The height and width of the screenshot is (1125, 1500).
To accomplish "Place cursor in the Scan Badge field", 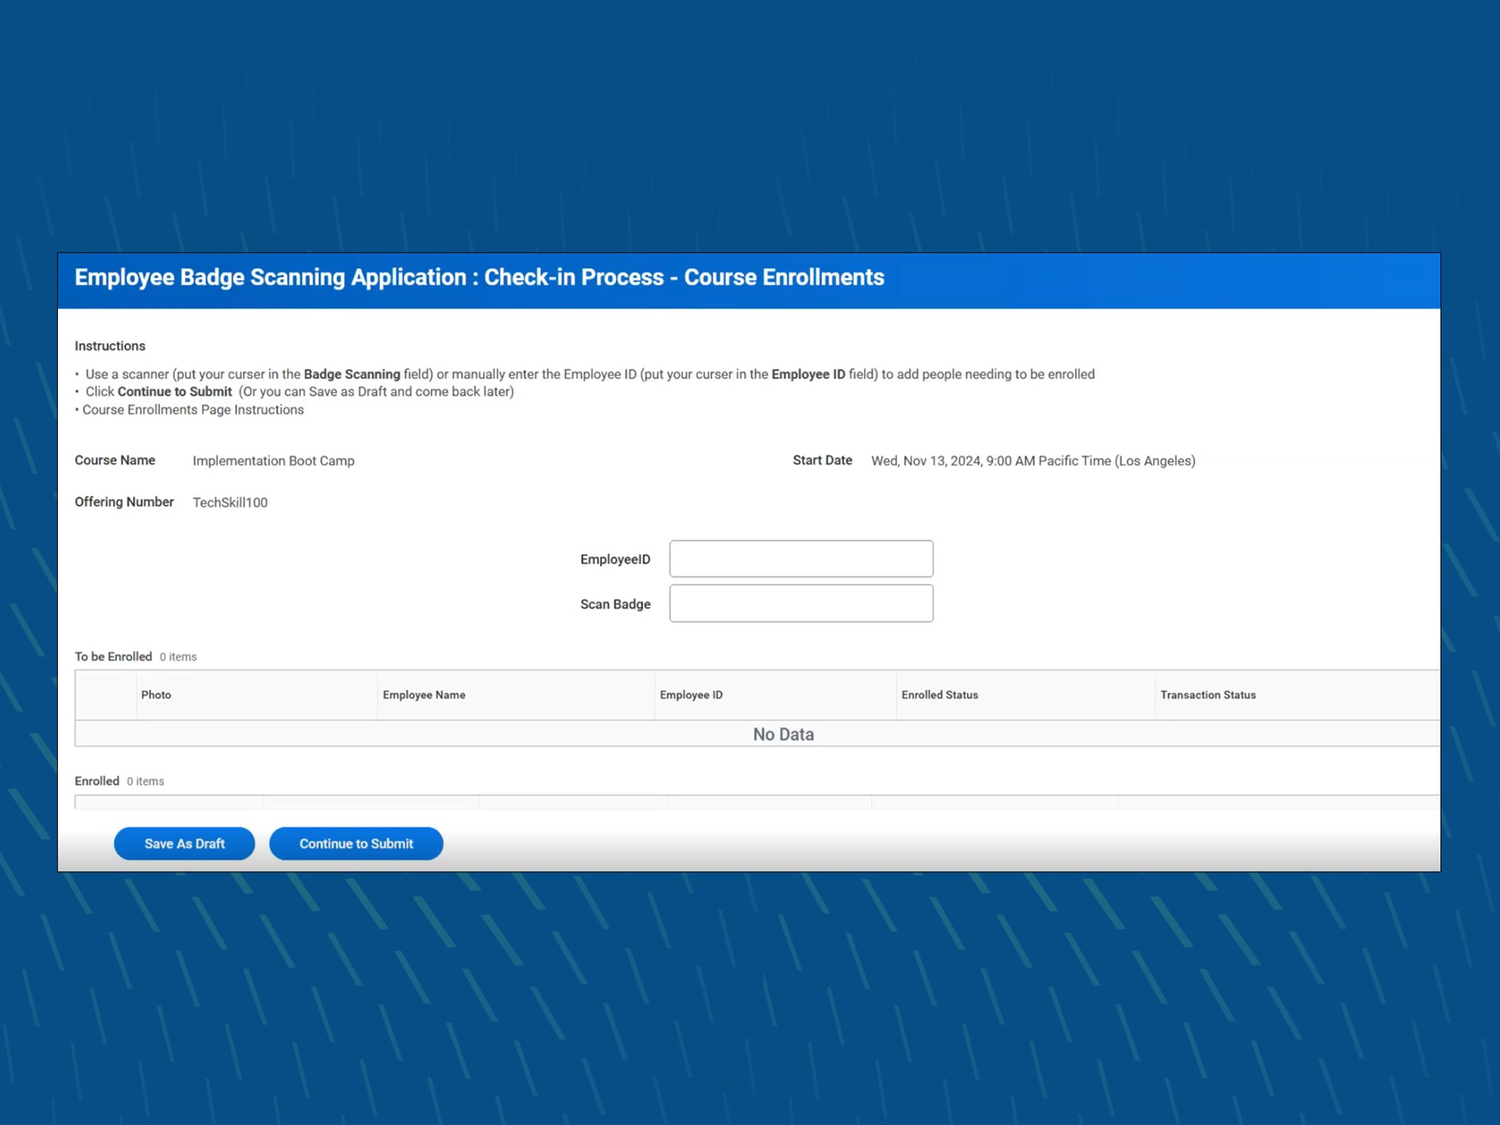I will coord(799,603).
